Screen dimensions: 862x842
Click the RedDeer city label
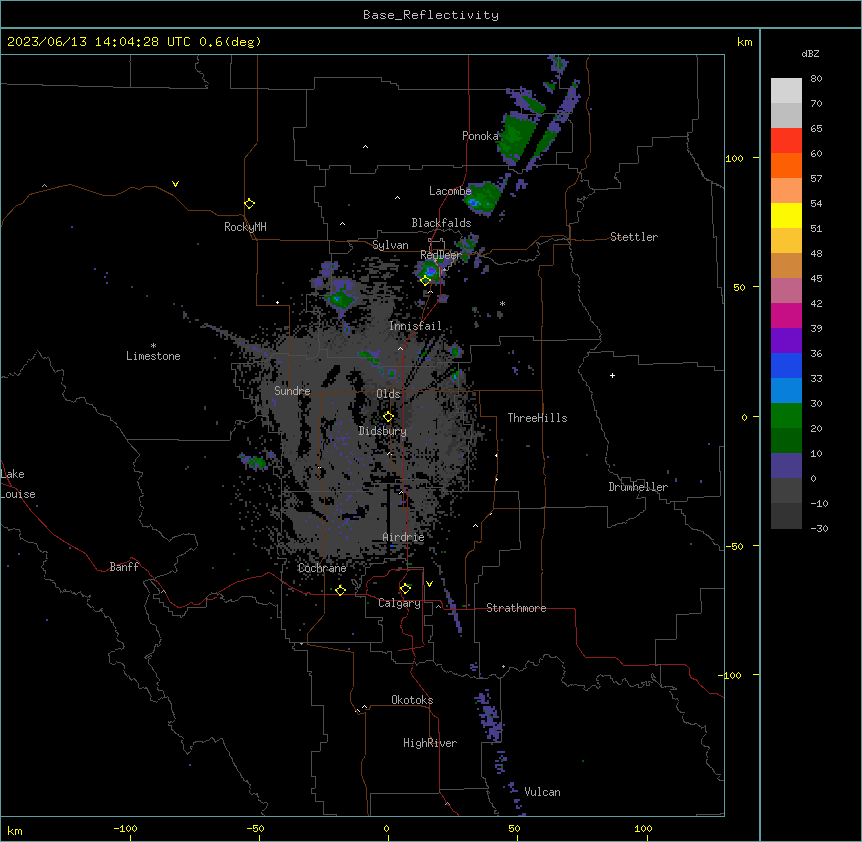tap(440, 255)
